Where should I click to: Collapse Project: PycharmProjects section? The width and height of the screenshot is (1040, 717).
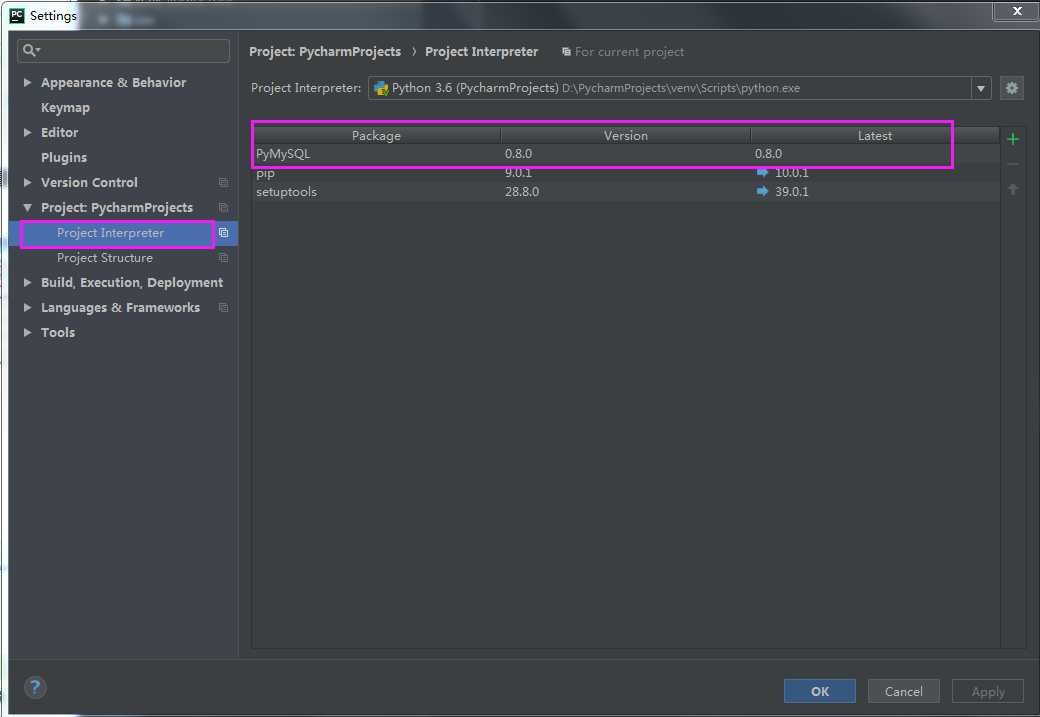pos(27,208)
